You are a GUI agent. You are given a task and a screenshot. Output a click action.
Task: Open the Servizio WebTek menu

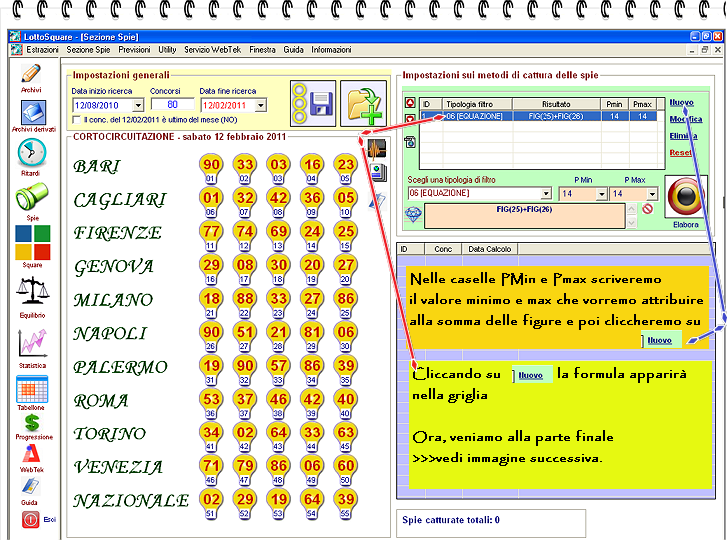click(212, 50)
